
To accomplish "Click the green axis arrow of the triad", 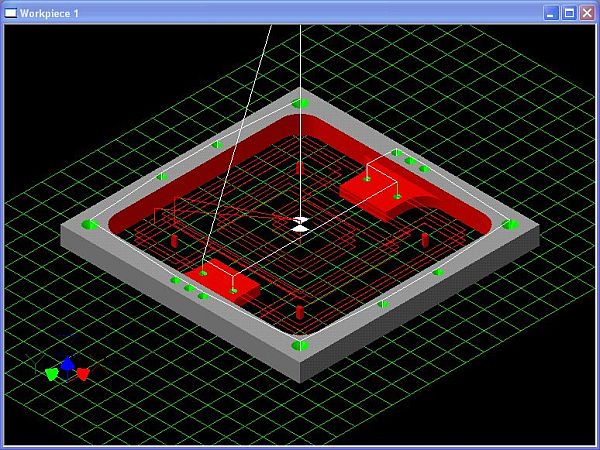I will [x=51, y=374].
